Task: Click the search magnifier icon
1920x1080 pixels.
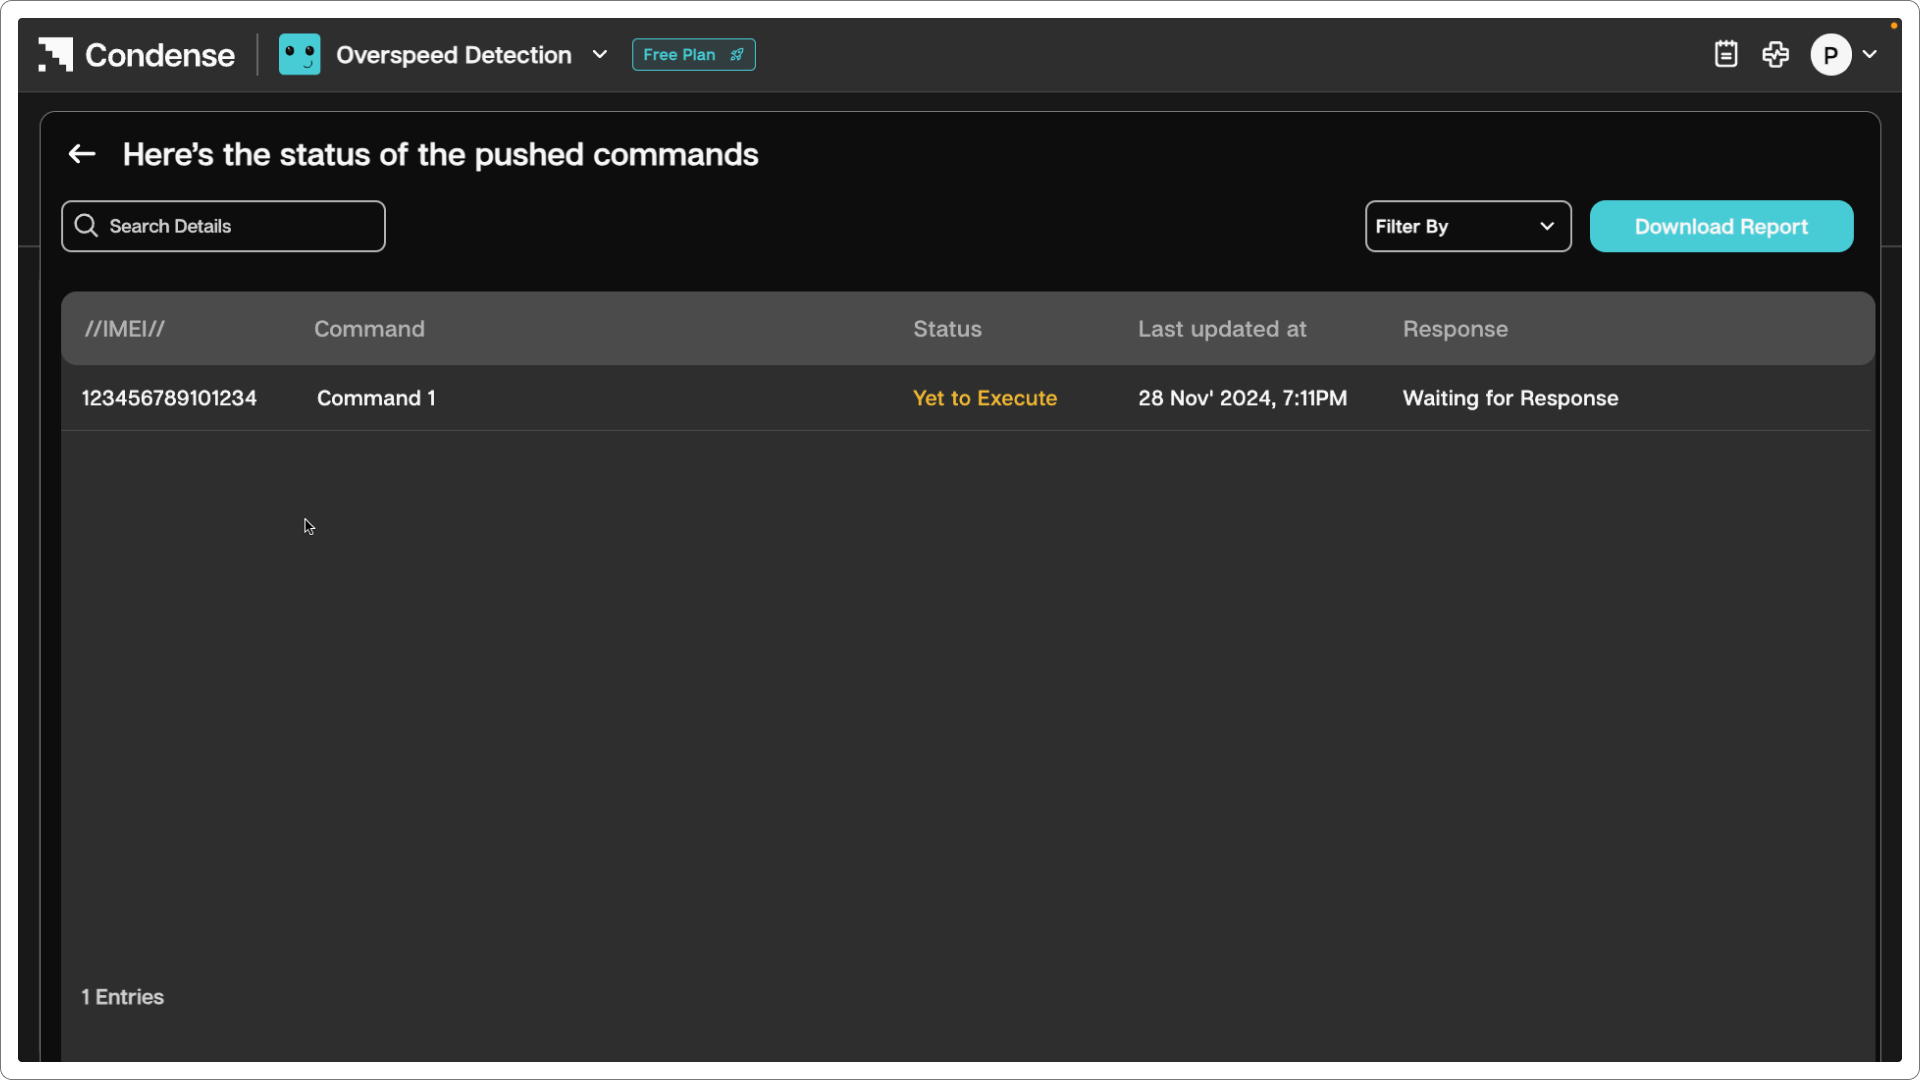Action: click(x=87, y=226)
